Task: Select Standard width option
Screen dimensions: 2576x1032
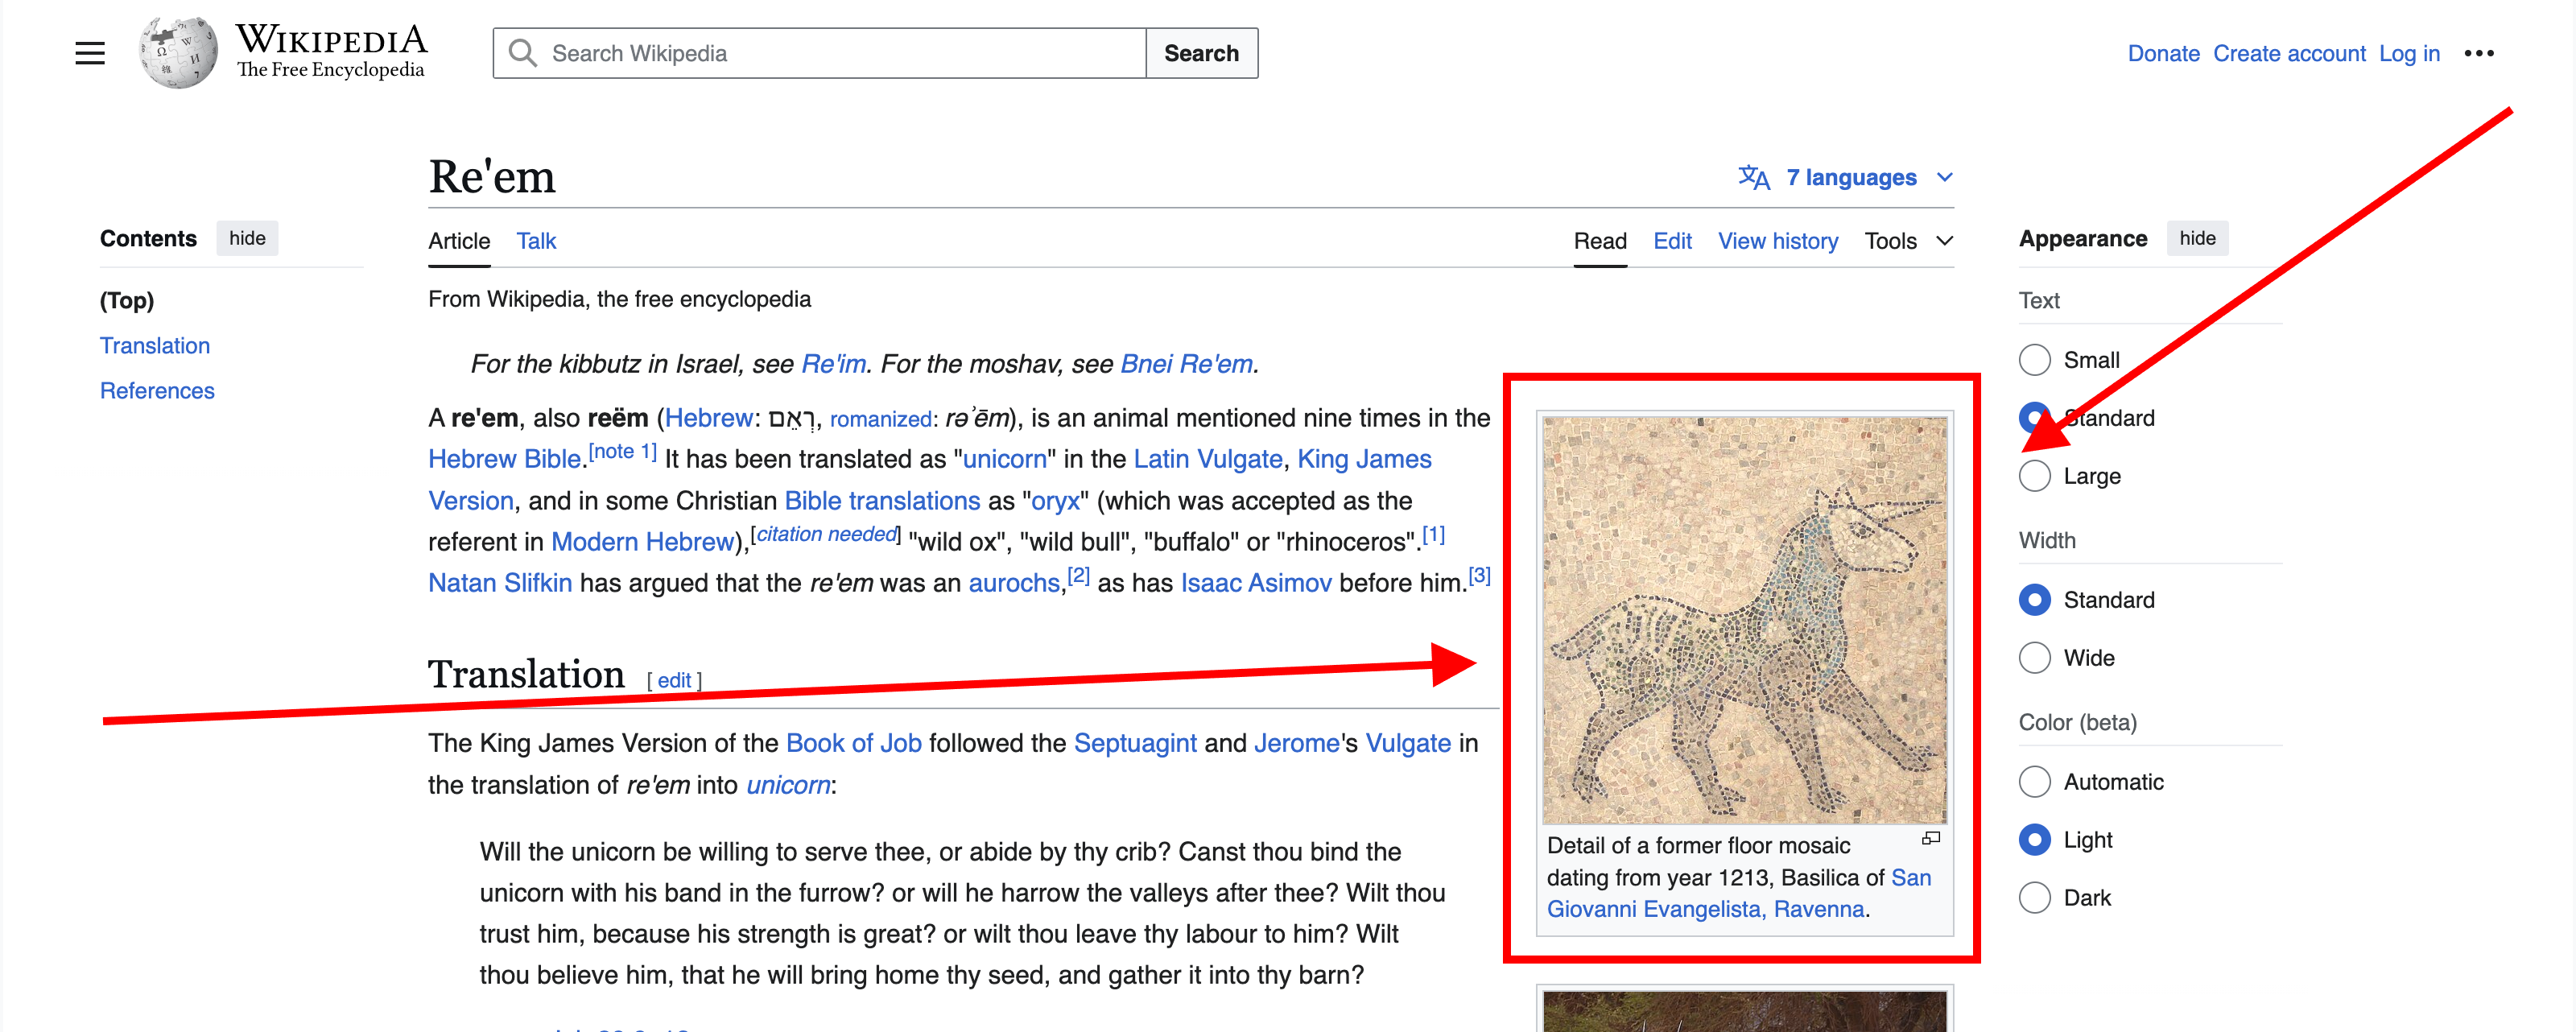Action: pyautogui.click(x=2034, y=600)
